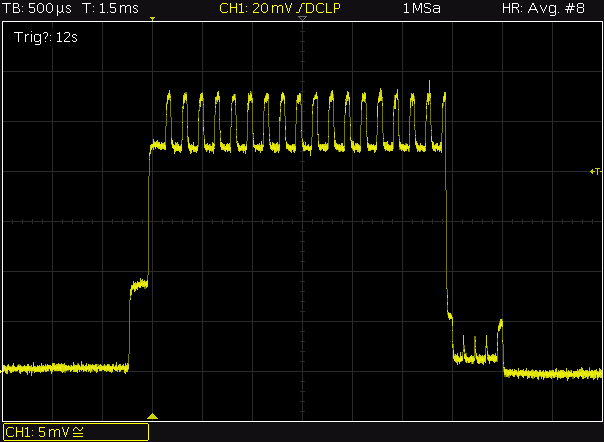Click the Trig?: 12s status text

(46, 37)
